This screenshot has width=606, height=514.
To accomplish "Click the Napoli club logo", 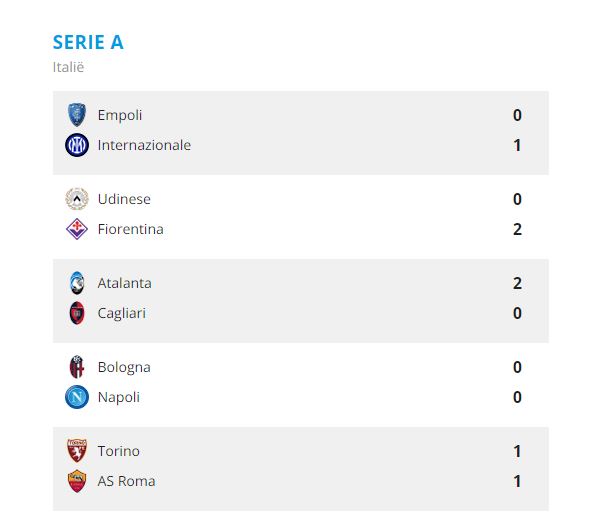I will (x=77, y=397).
